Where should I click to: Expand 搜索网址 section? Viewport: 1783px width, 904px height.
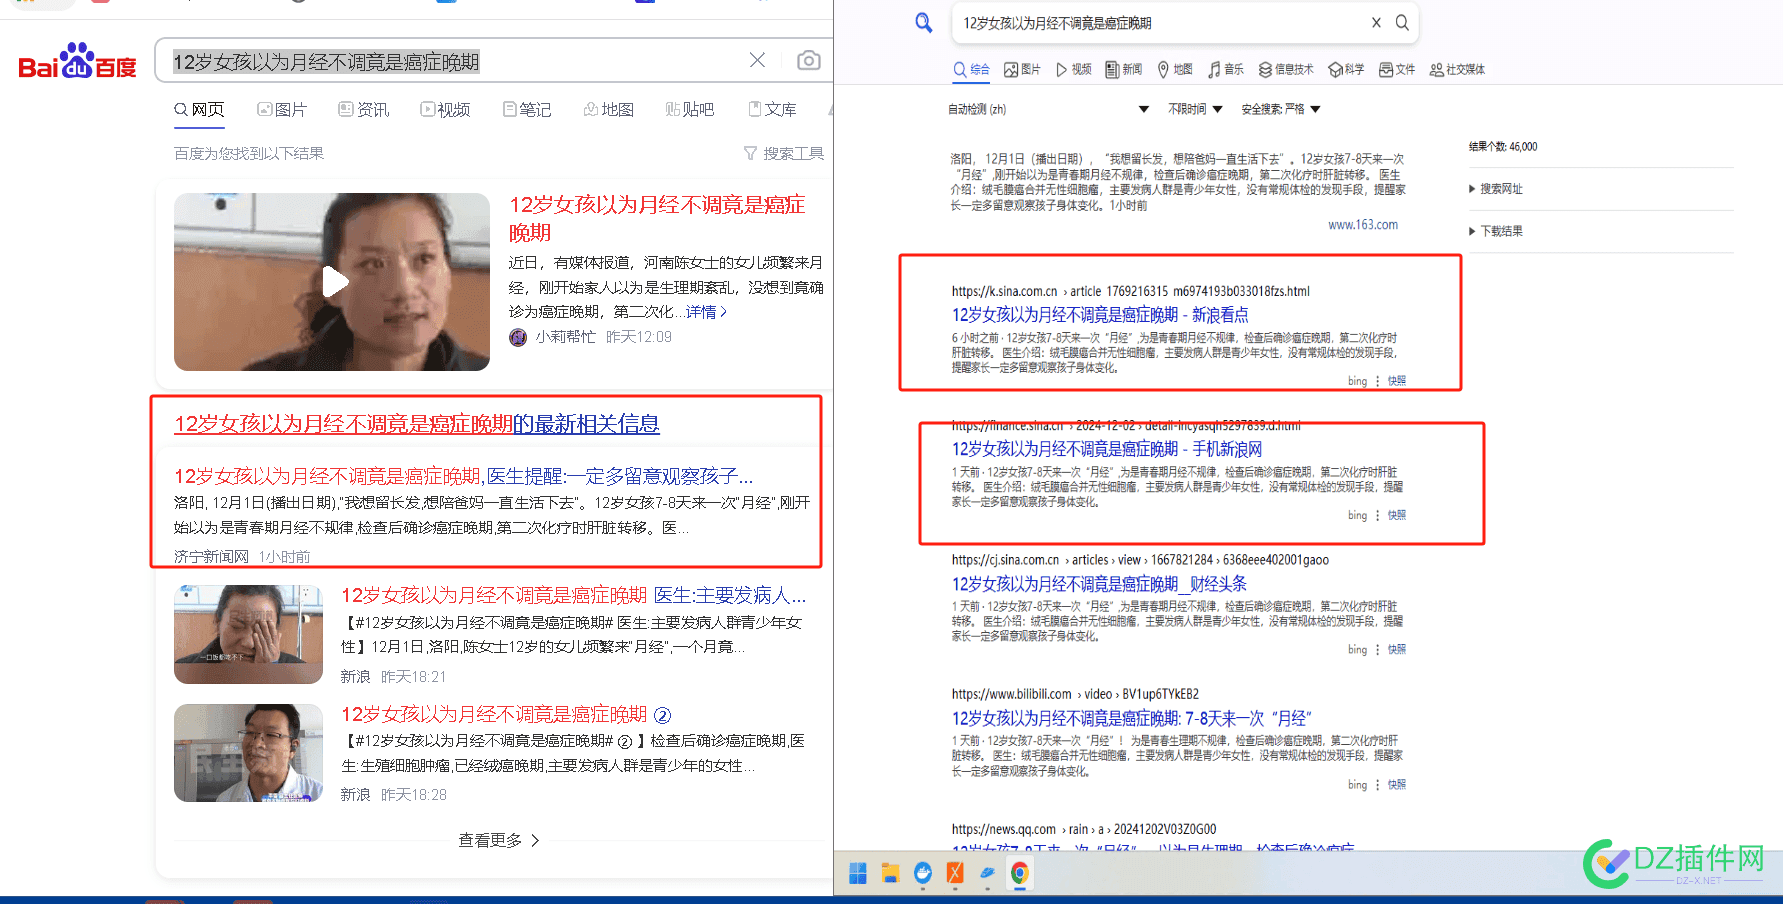[1495, 188]
